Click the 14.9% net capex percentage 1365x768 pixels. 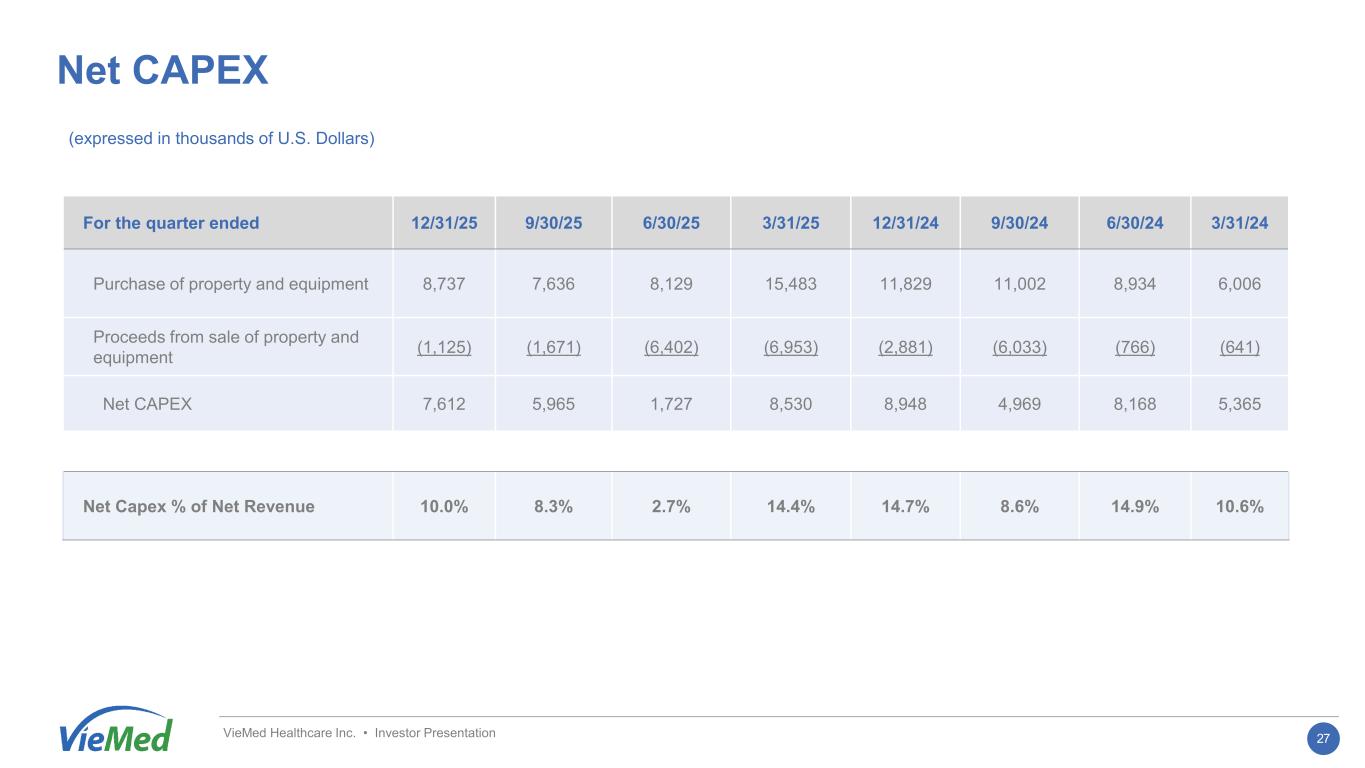coord(1134,506)
